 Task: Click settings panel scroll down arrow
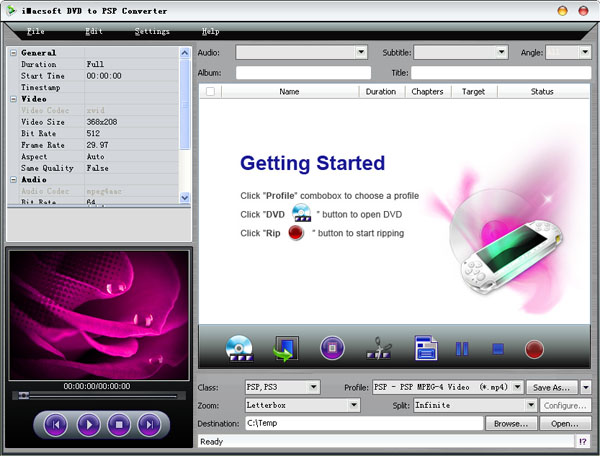[x=185, y=197]
